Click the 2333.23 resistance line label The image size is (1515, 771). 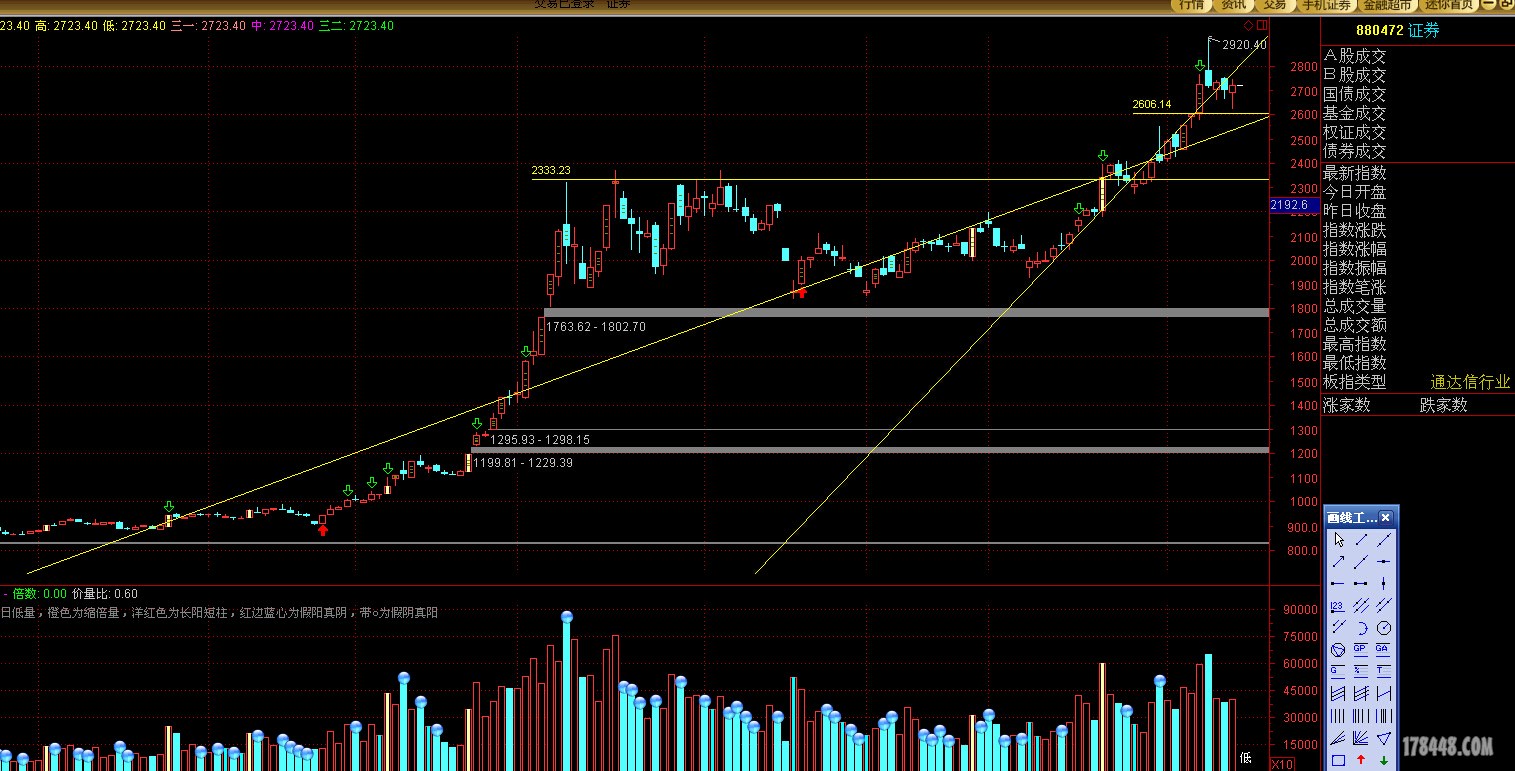pos(551,171)
